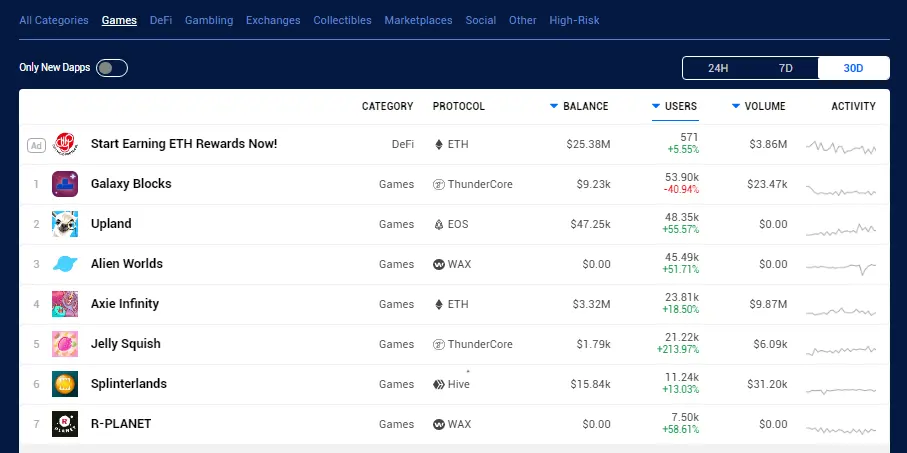The width and height of the screenshot is (907, 453).
Task: Click the ETH protocol icon in ad row
Action: click(439, 145)
